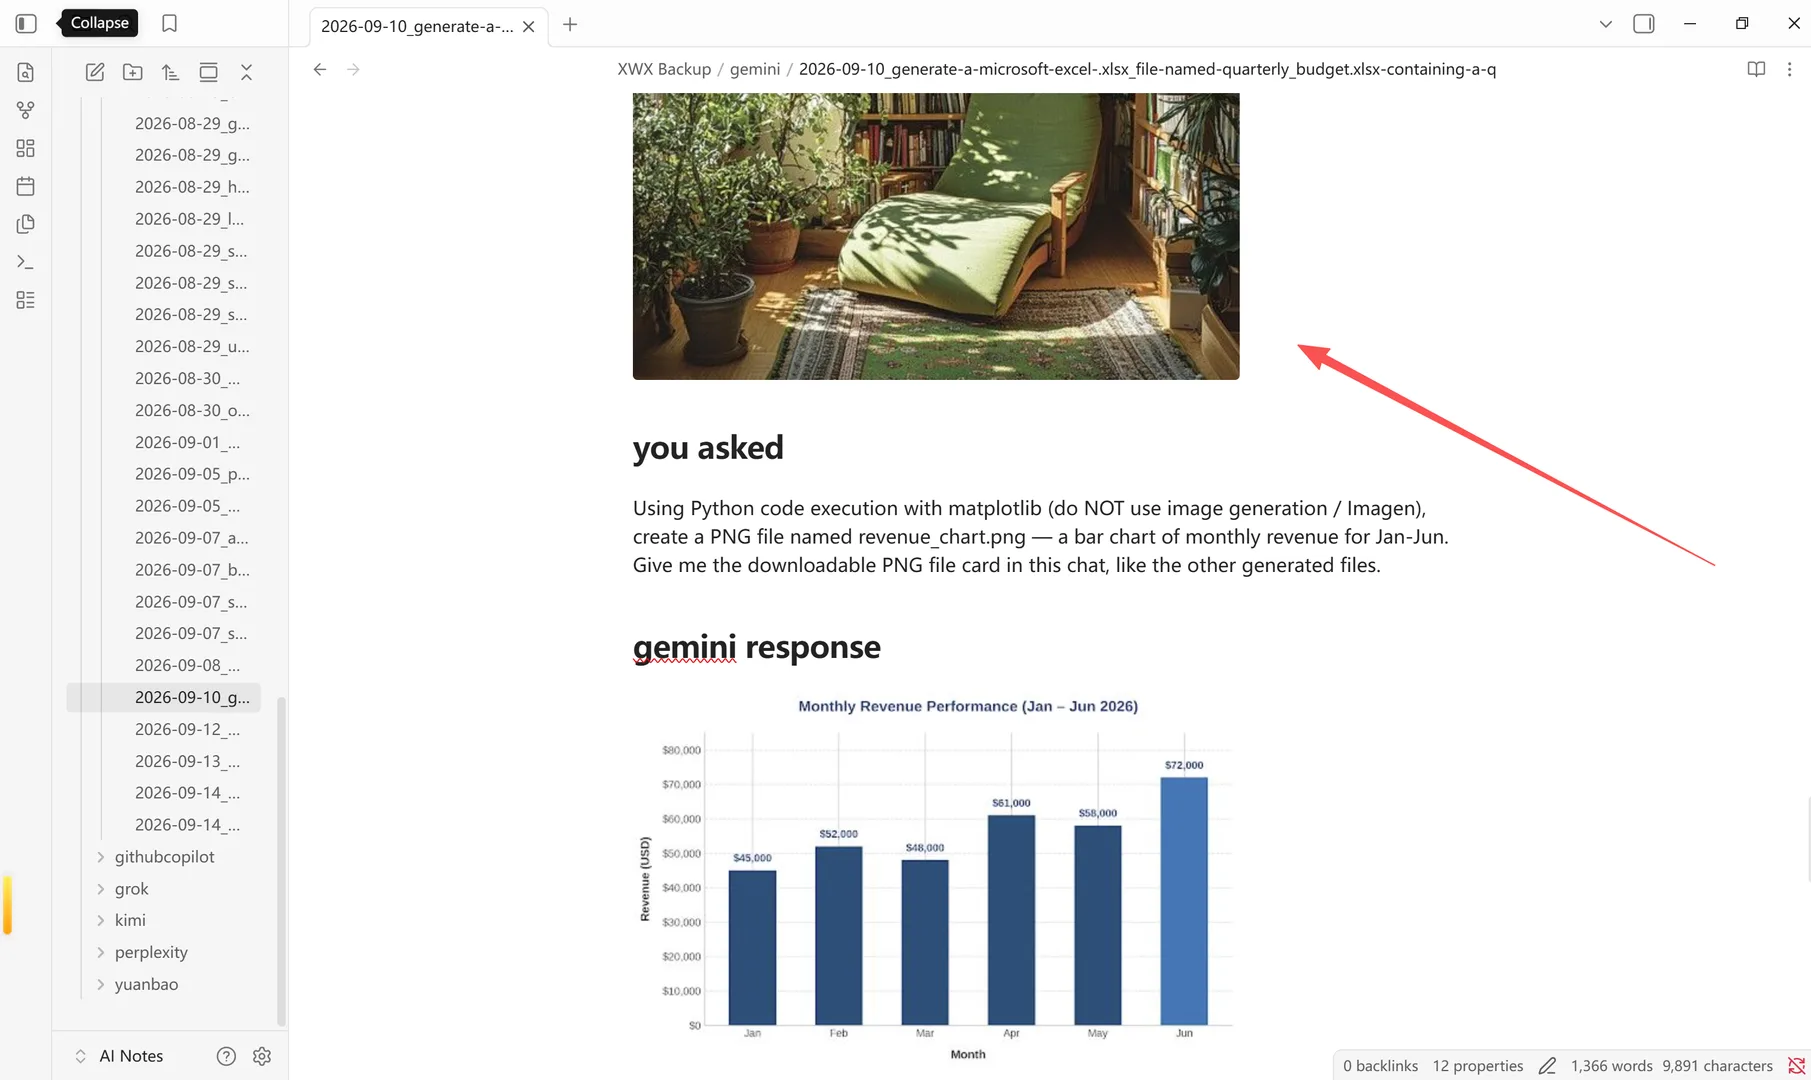Open note 2026-09-13_...
The width and height of the screenshot is (1811, 1080).
[x=187, y=761]
